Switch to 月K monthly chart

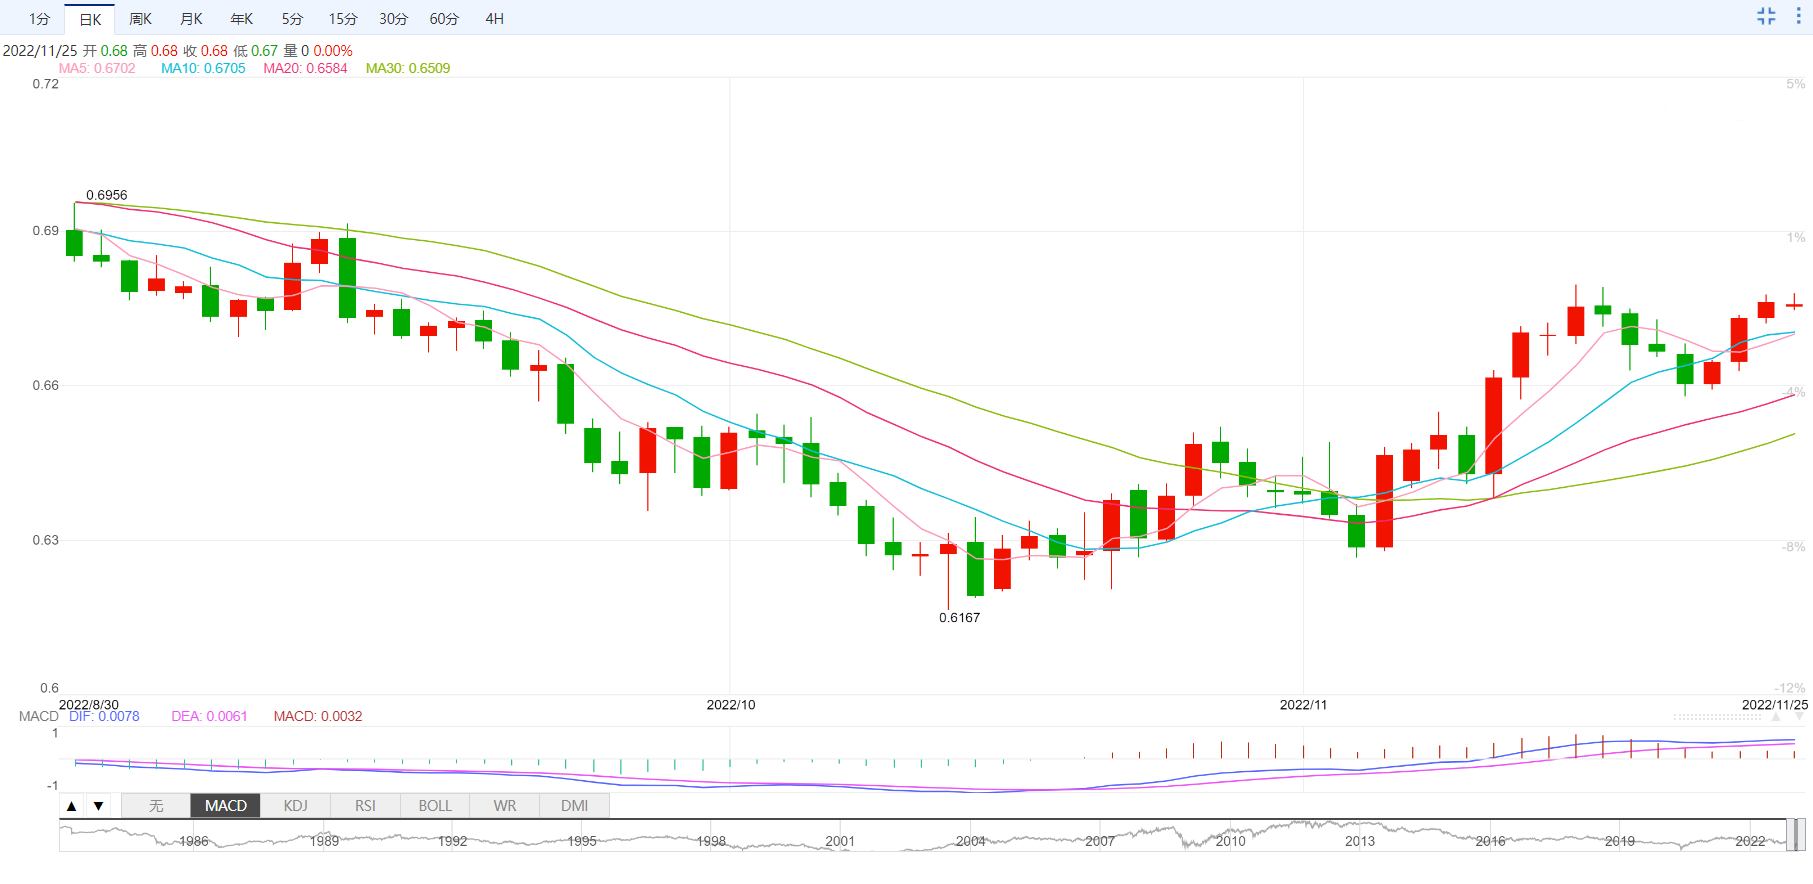click(x=191, y=19)
